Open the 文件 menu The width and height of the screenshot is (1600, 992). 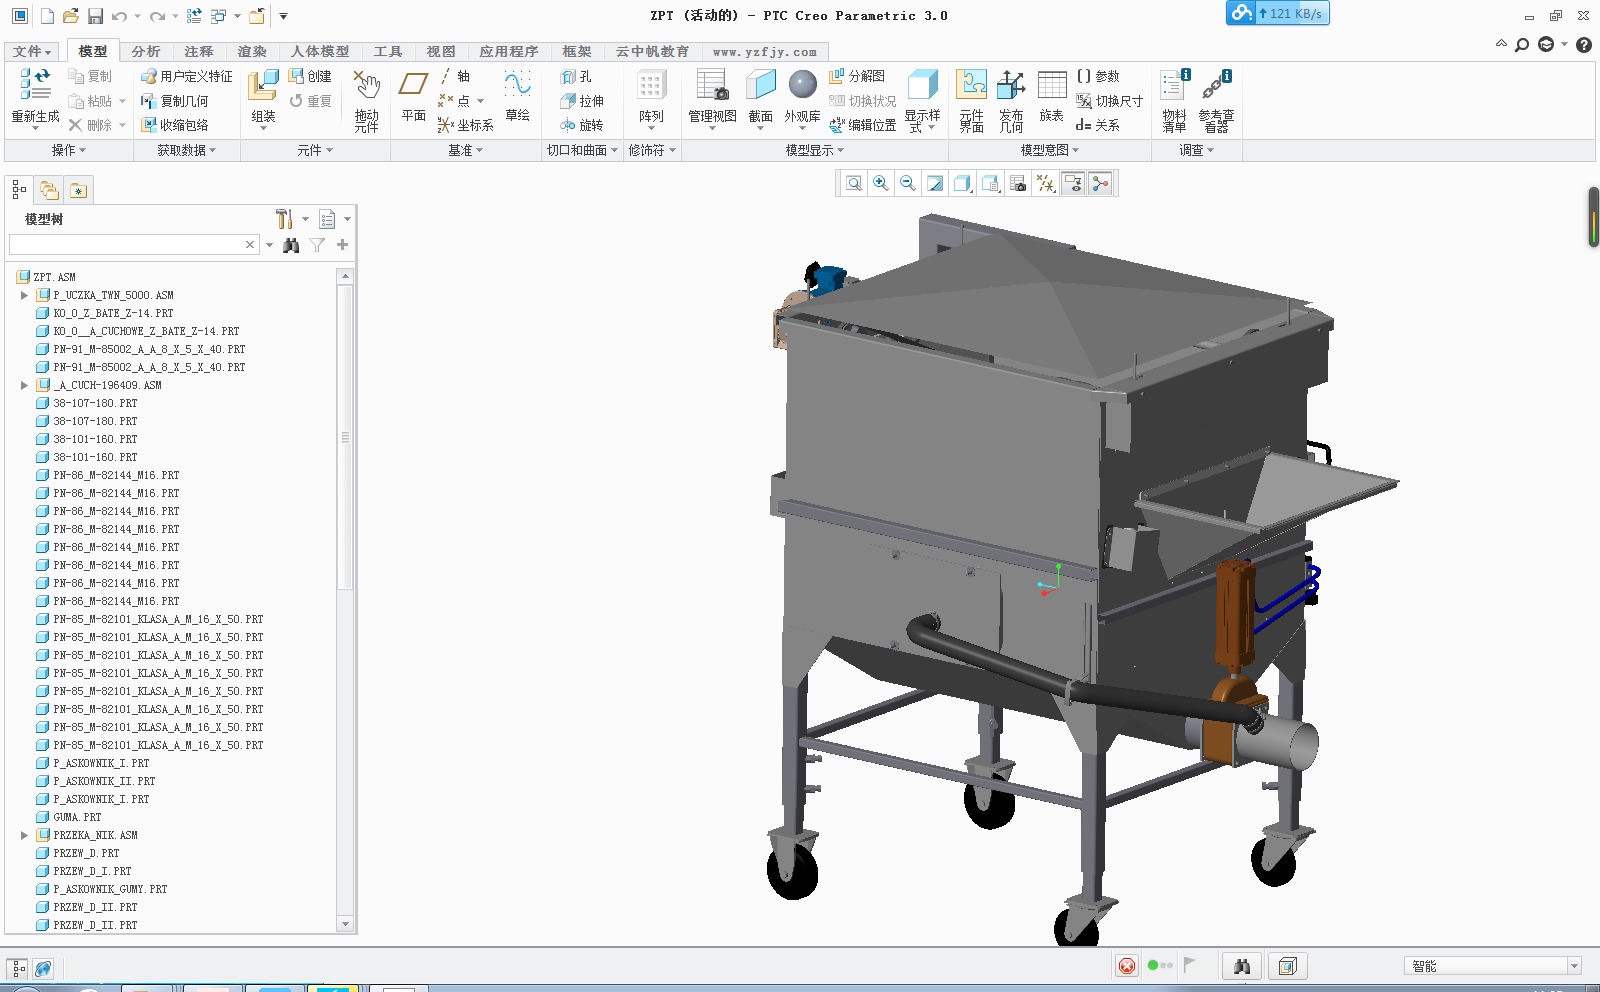(31, 51)
